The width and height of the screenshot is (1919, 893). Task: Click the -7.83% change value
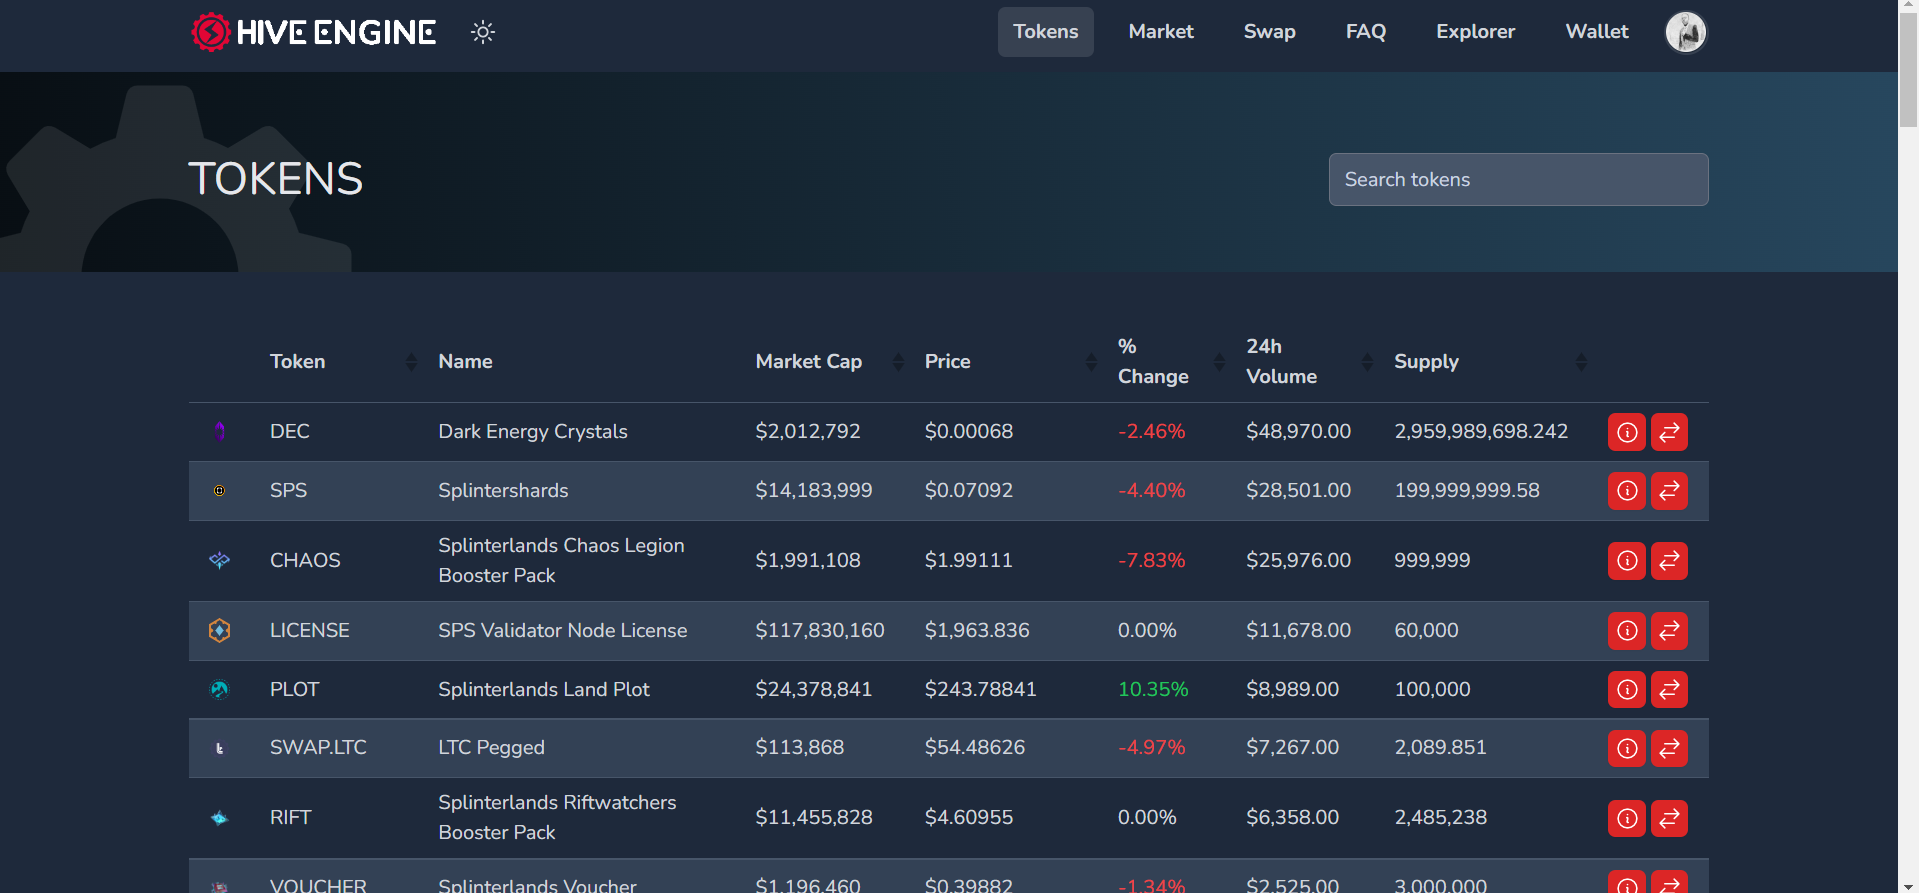pos(1151,561)
